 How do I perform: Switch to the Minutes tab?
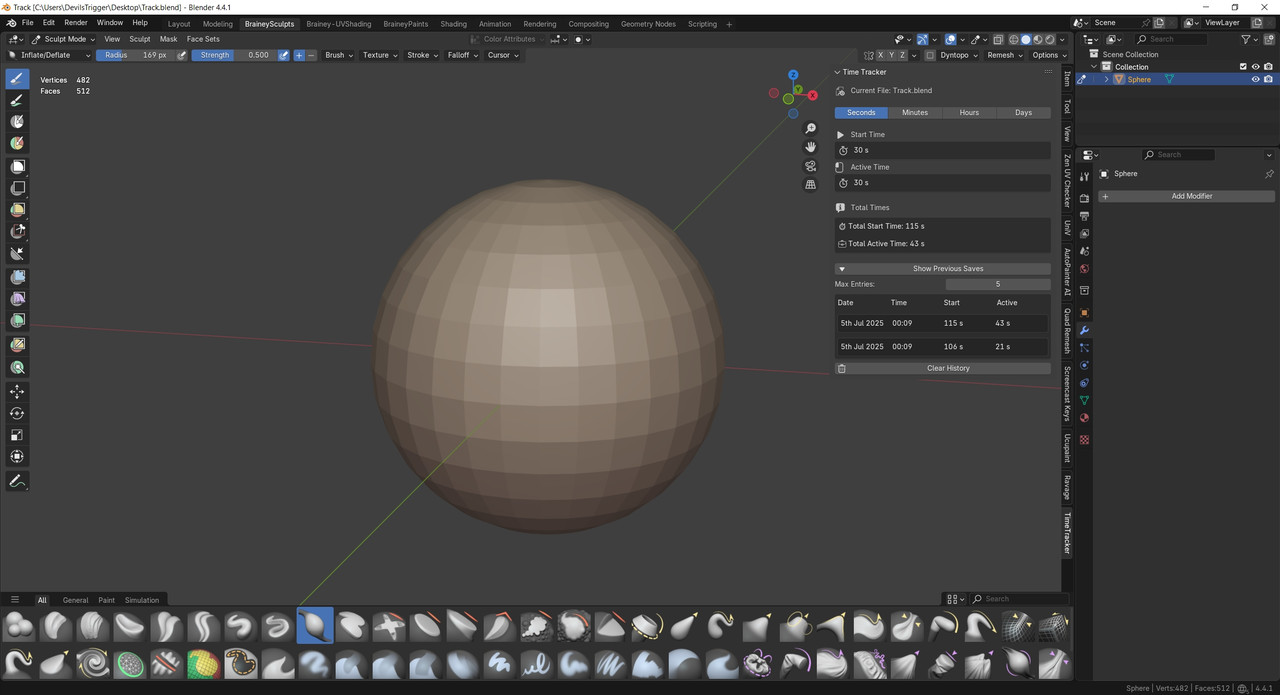(x=915, y=112)
